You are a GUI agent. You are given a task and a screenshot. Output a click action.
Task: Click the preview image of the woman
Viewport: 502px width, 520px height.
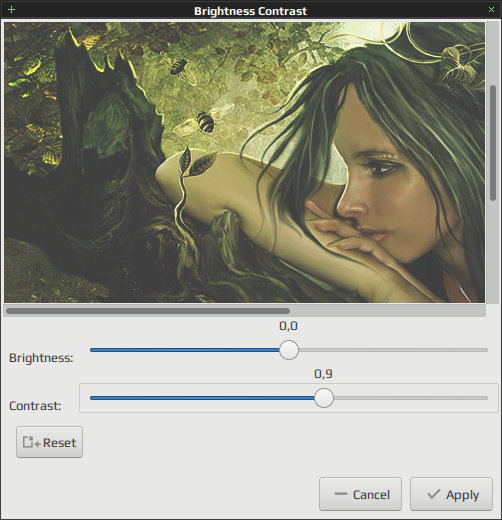(245, 163)
